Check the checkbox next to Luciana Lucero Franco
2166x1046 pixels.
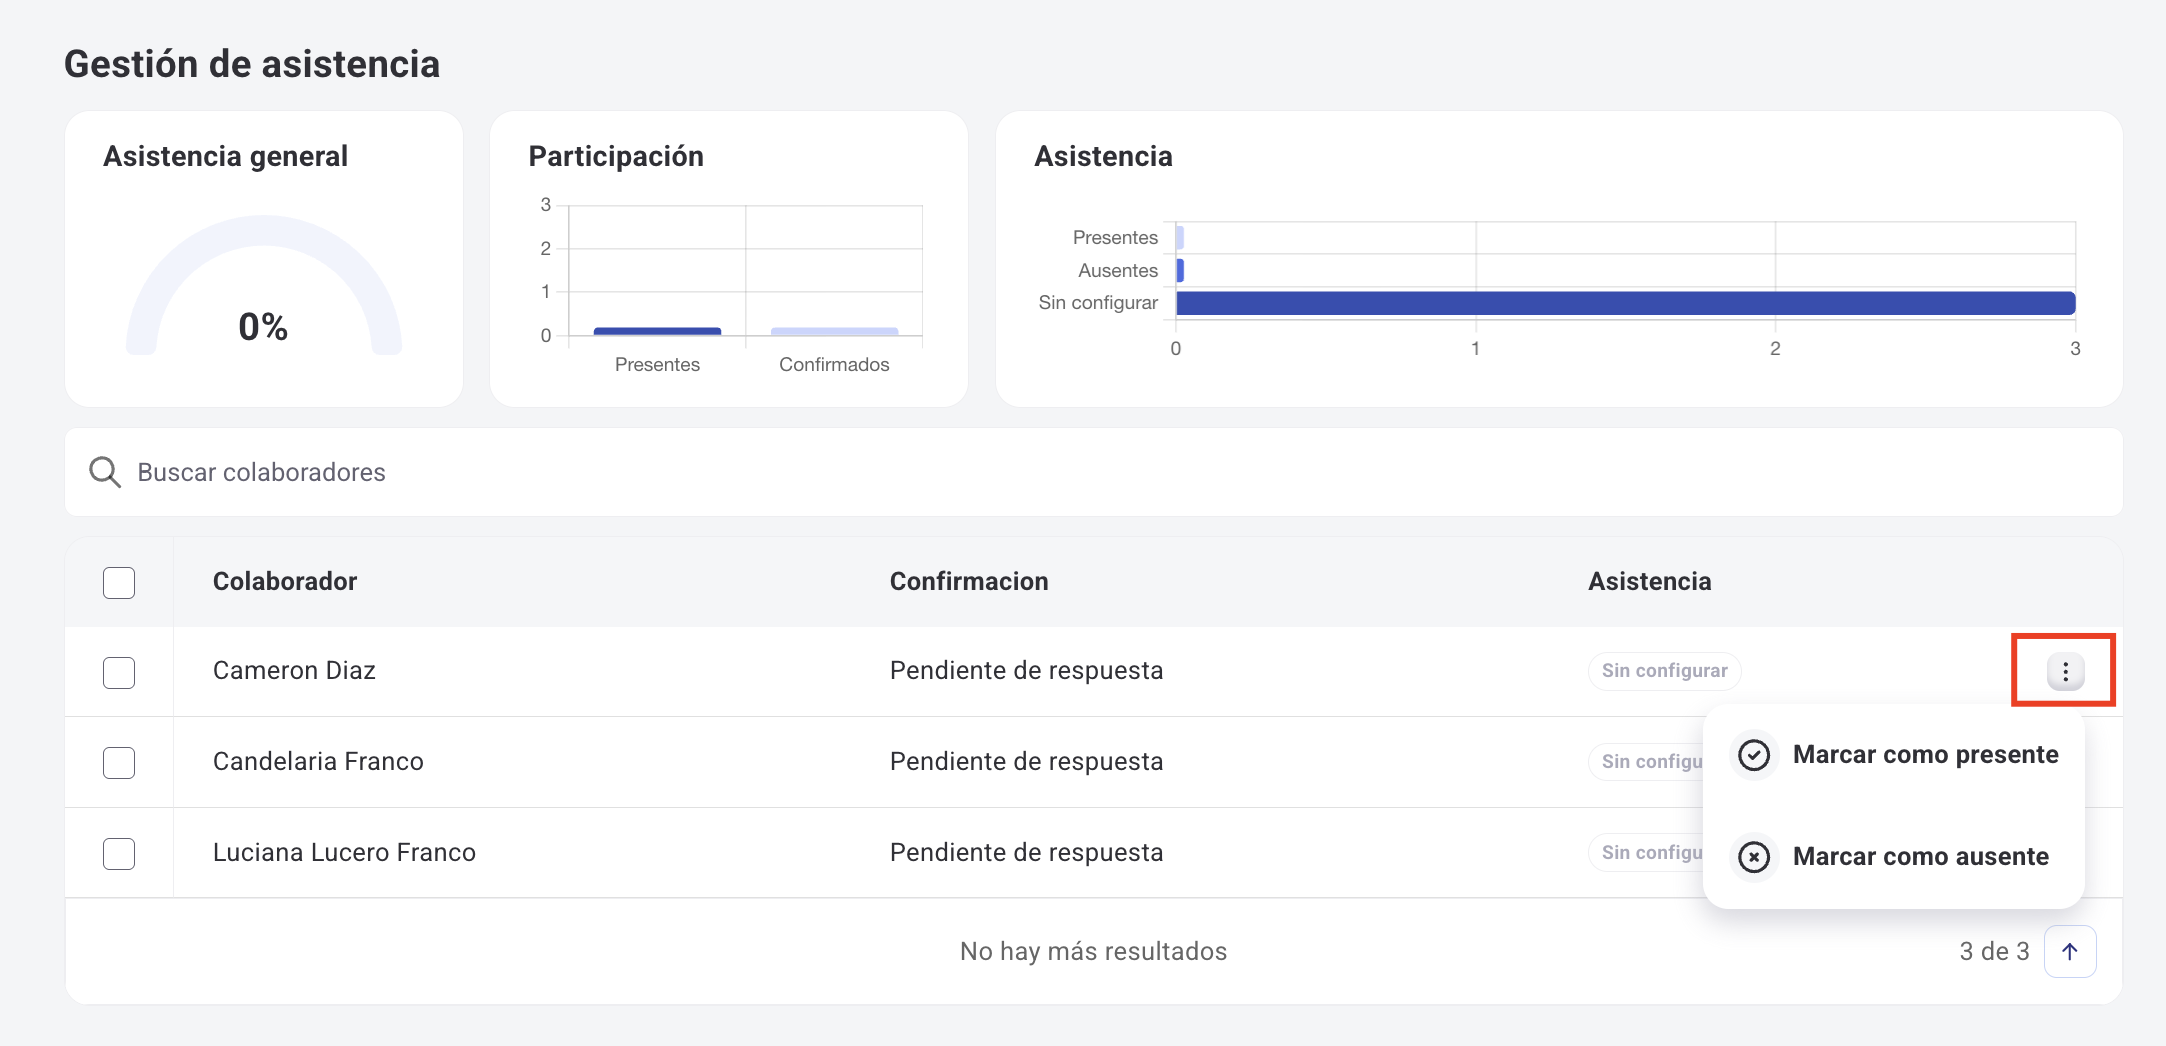coord(118,853)
